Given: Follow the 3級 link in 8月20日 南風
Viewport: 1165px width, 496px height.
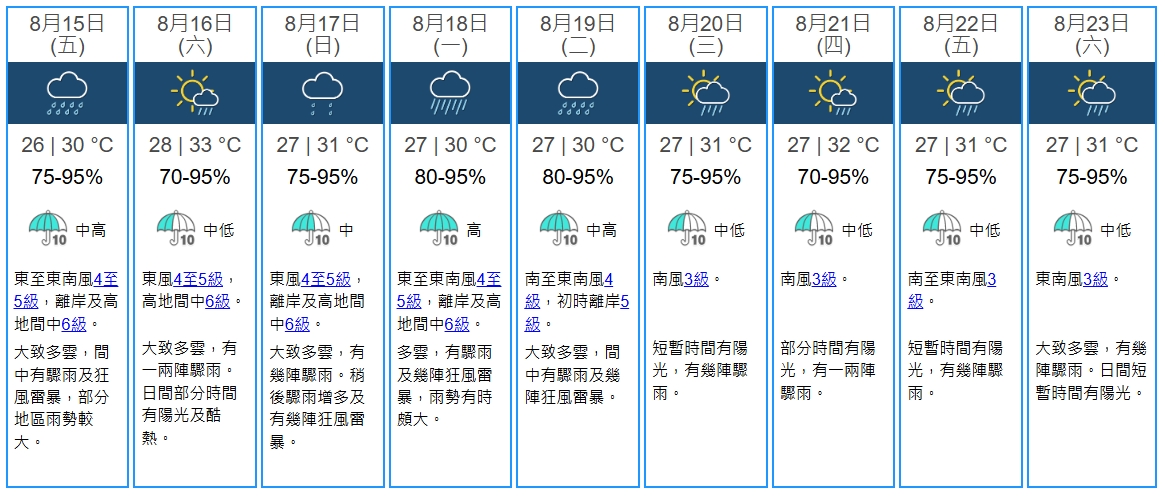Looking at the screenshot, I should click(697, 279).
